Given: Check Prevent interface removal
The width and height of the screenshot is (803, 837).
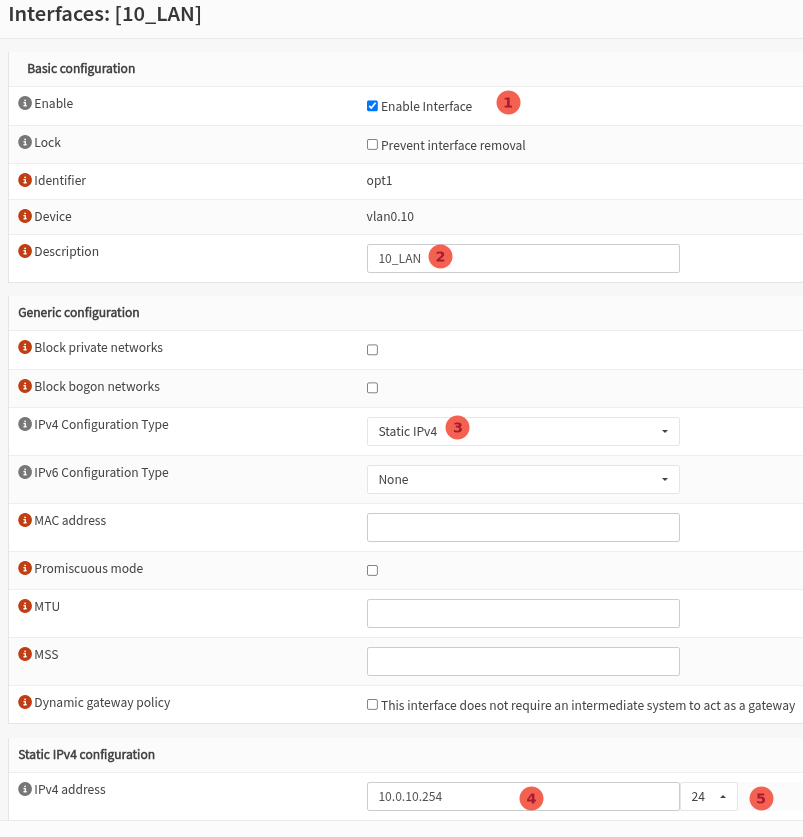Looking at the screenshot, I should click(x=372, y=144).
